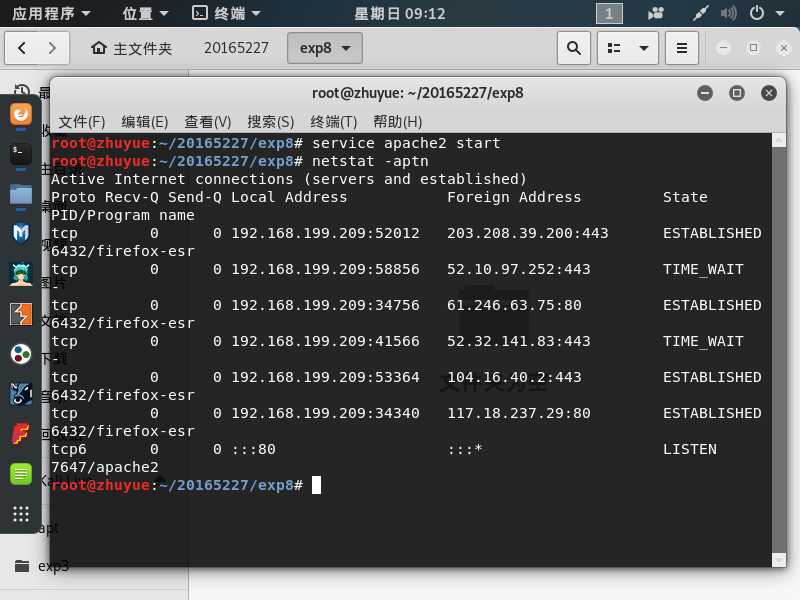The image size is (800, 600).
Task: Open the red F dock icon
Action: tap(21, 434)
